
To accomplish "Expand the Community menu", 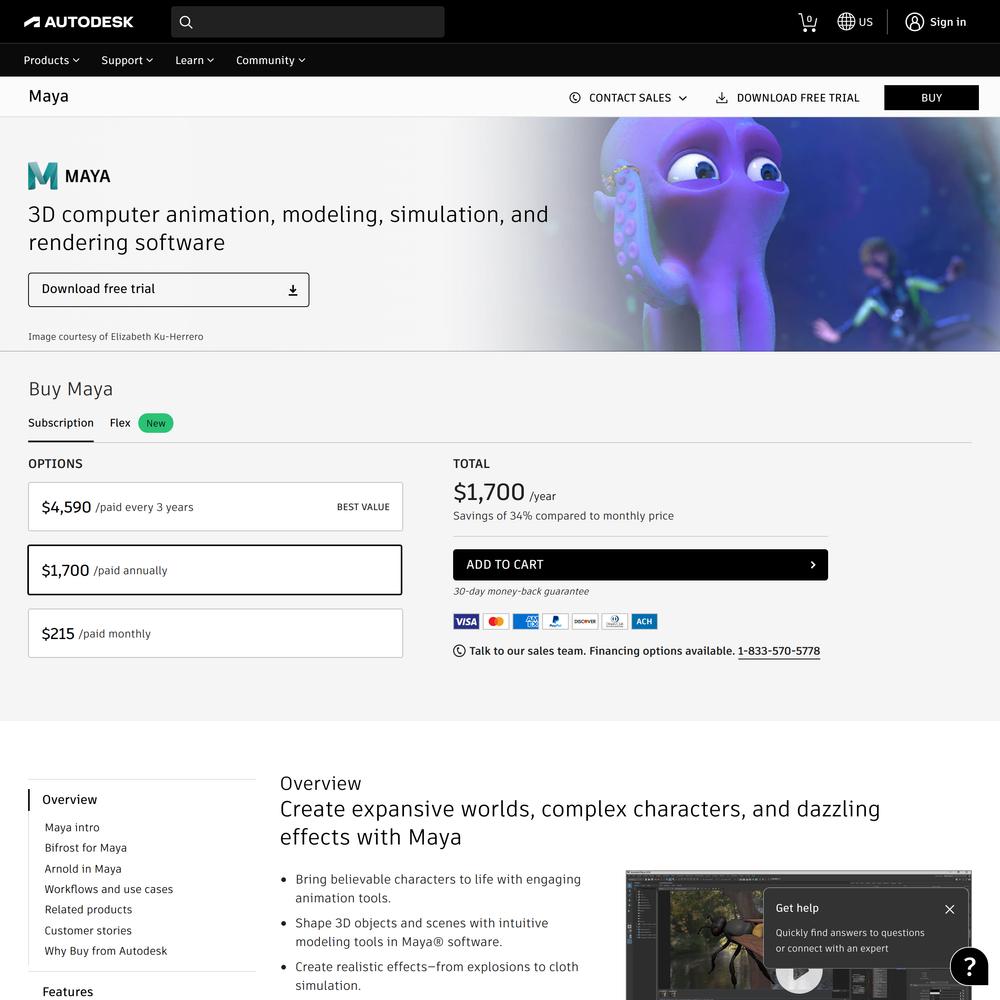I will point(270,60).
